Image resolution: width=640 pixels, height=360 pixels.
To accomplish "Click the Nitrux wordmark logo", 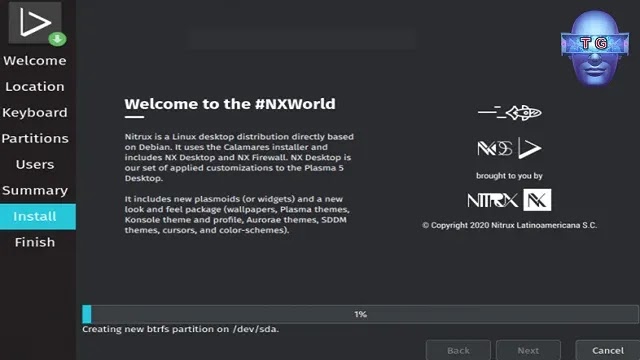I will (493, 200).
